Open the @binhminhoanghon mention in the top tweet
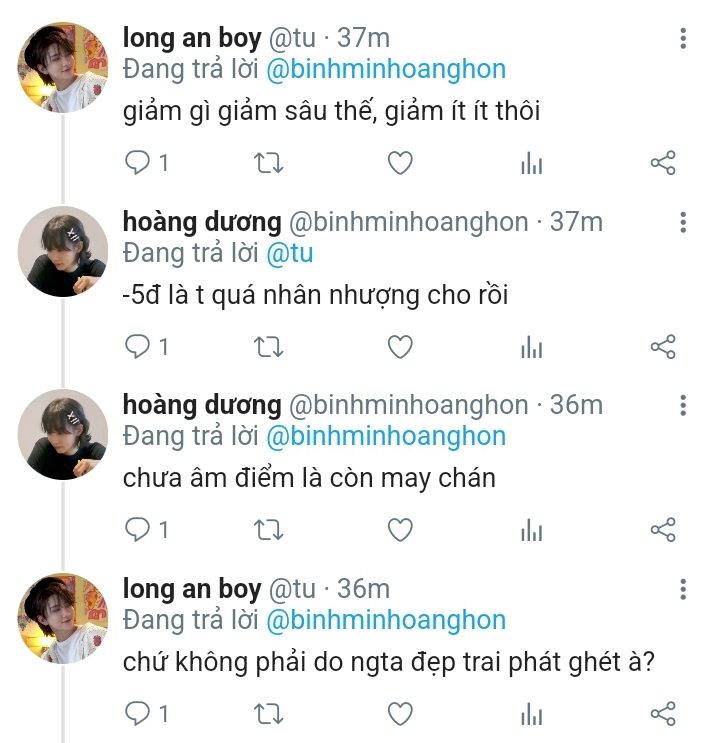 click(x=386, y=69)
